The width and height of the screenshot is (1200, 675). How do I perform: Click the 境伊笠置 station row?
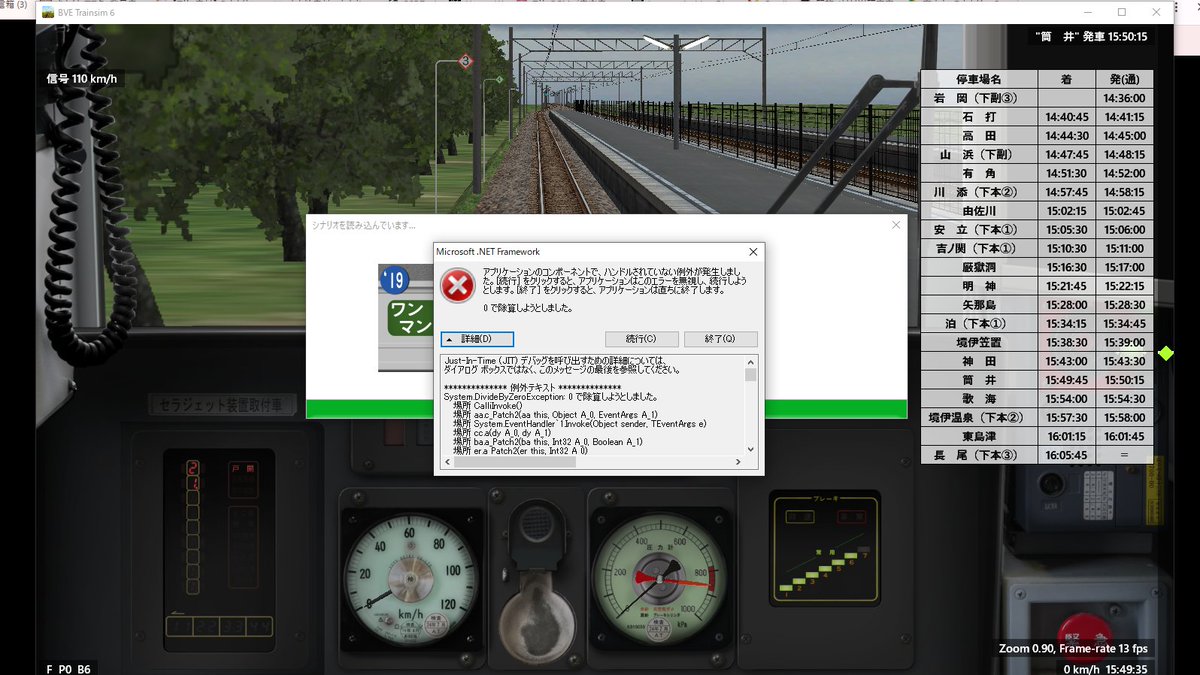[1037, 342]
